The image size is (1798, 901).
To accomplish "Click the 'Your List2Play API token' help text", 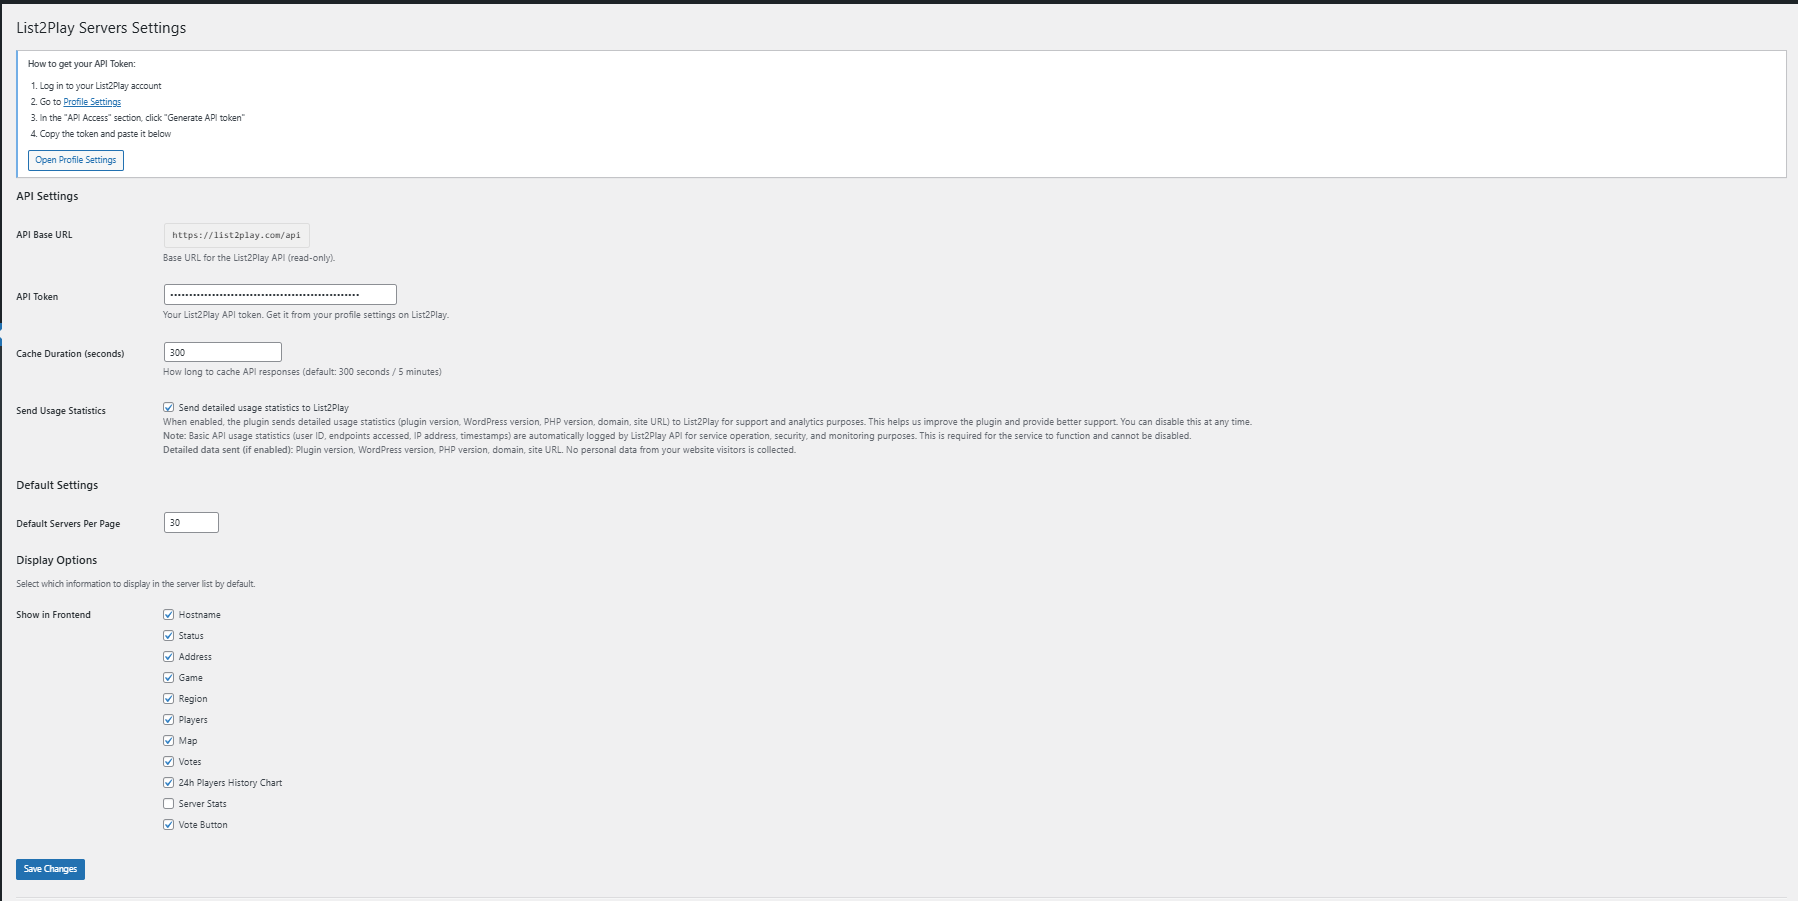I will click(x=306, y=315).
